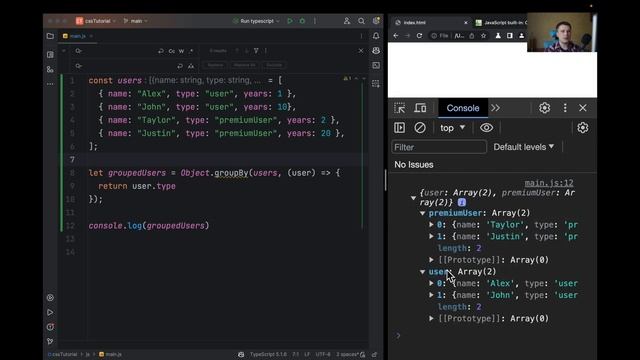Image resolution: width=640 pixels, height=360 pixels.
Task: Expand Taylor object entry in console
Action: [x=431, y=224]
